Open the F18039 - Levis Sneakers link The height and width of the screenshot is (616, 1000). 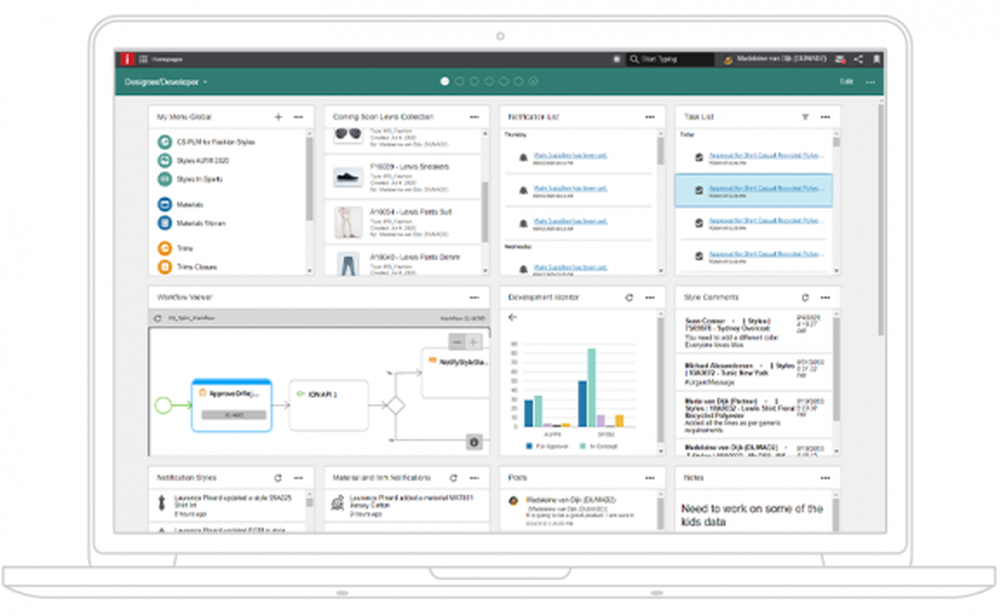410,166
